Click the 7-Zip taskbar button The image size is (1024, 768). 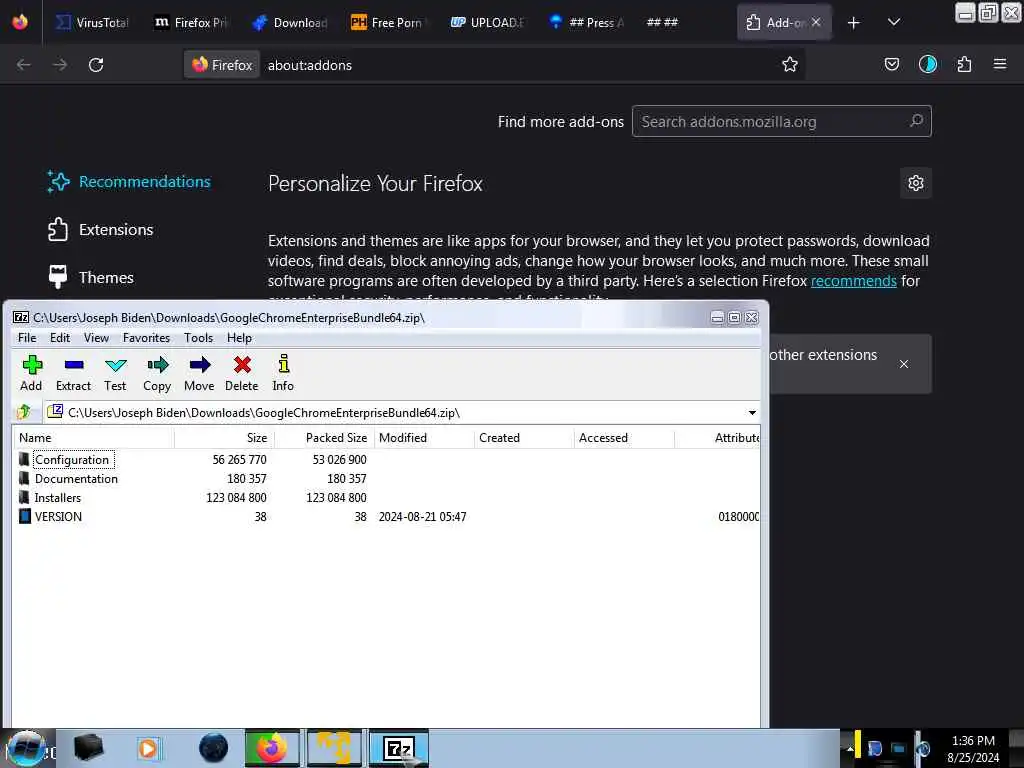399,748
